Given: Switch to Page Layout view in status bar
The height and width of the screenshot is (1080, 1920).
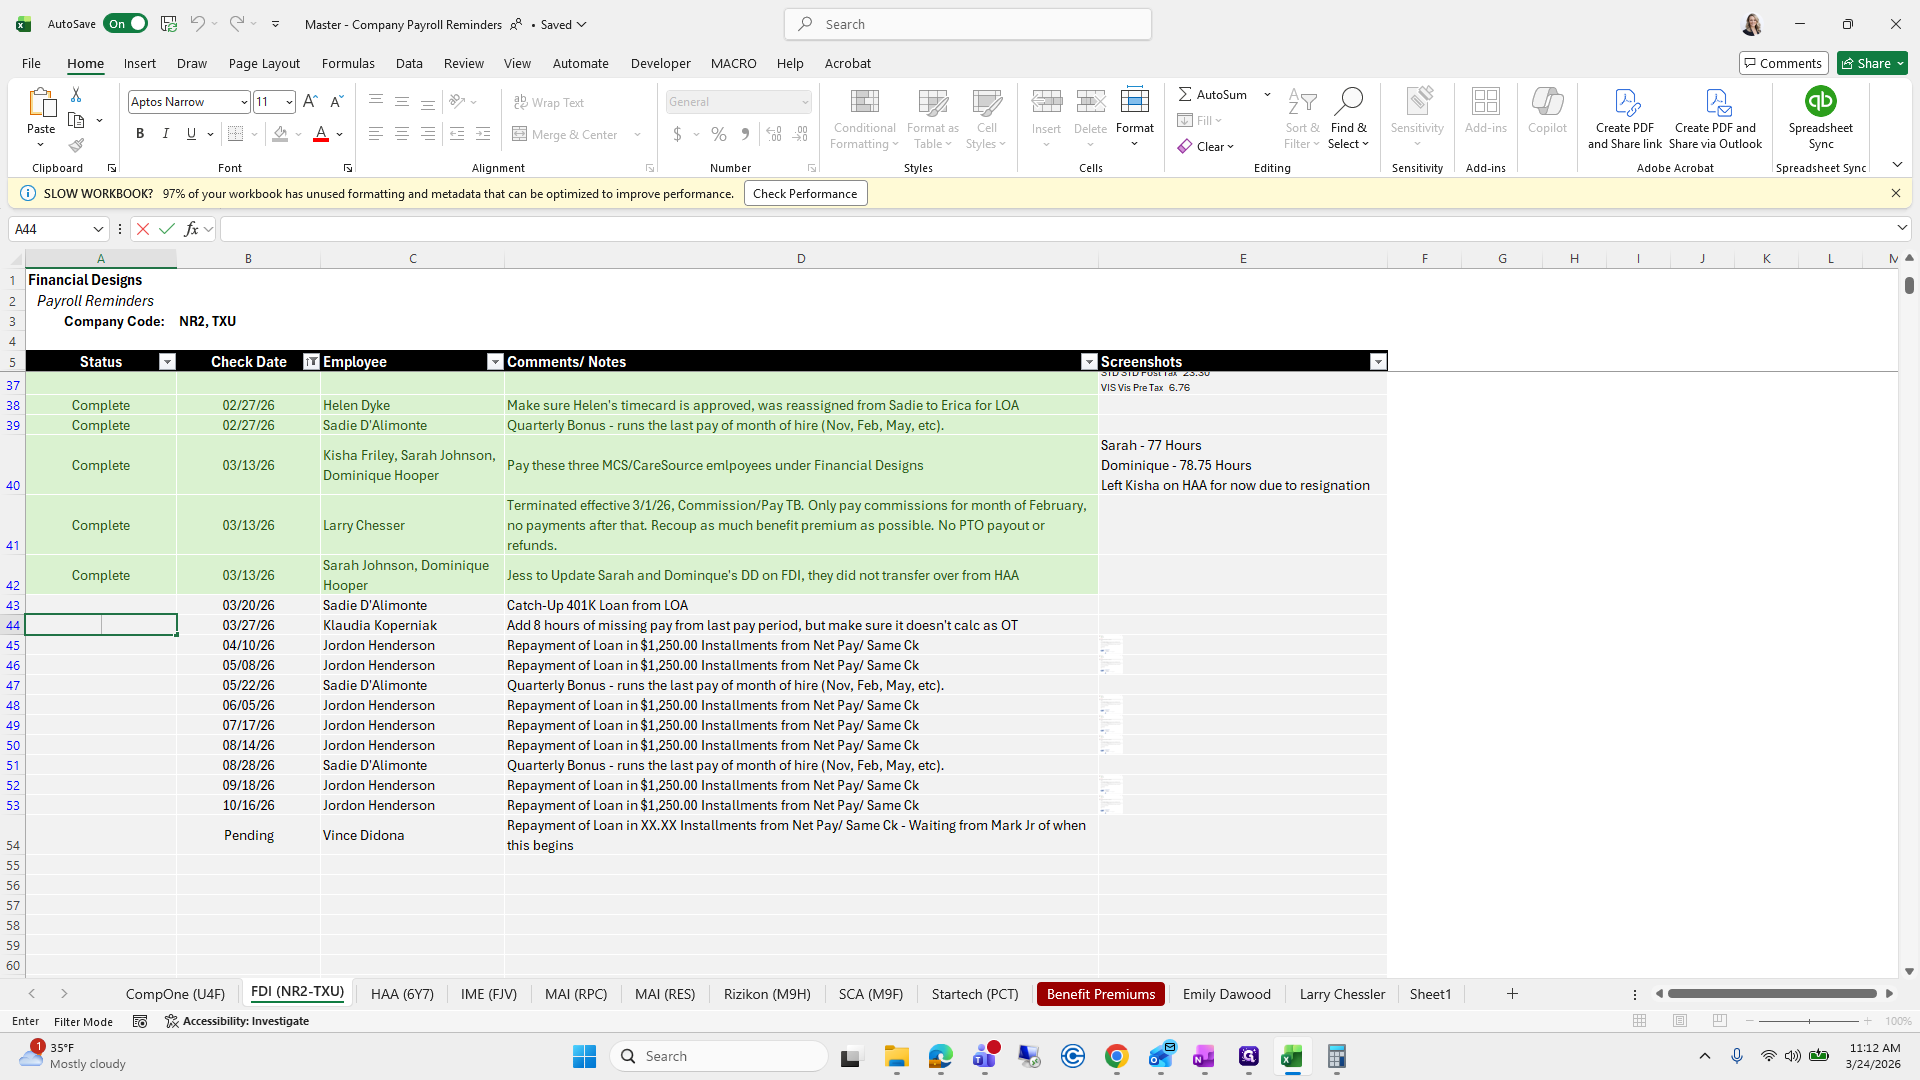Looking at the screenshot, I should (1680, 1021).
